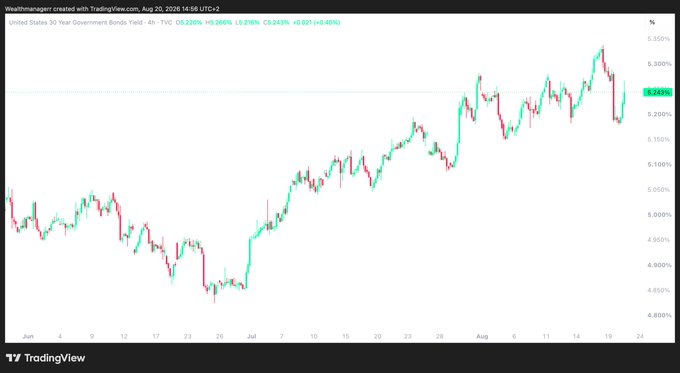Click the 4.800% price axis label
The image size is (680, 373).
pyautogui.click(x=659, y=315)
